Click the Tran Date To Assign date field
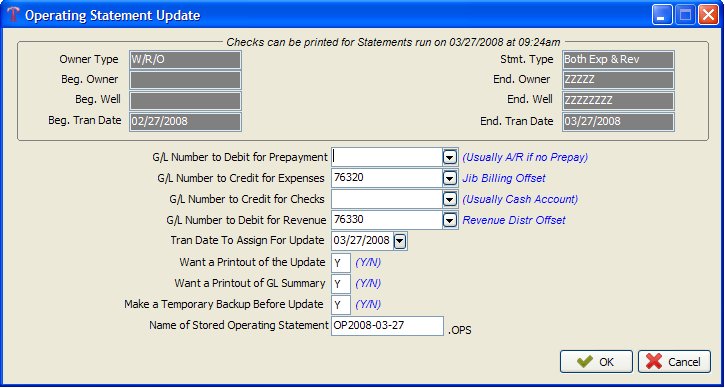The image size is (725, 388). (363, 241)
